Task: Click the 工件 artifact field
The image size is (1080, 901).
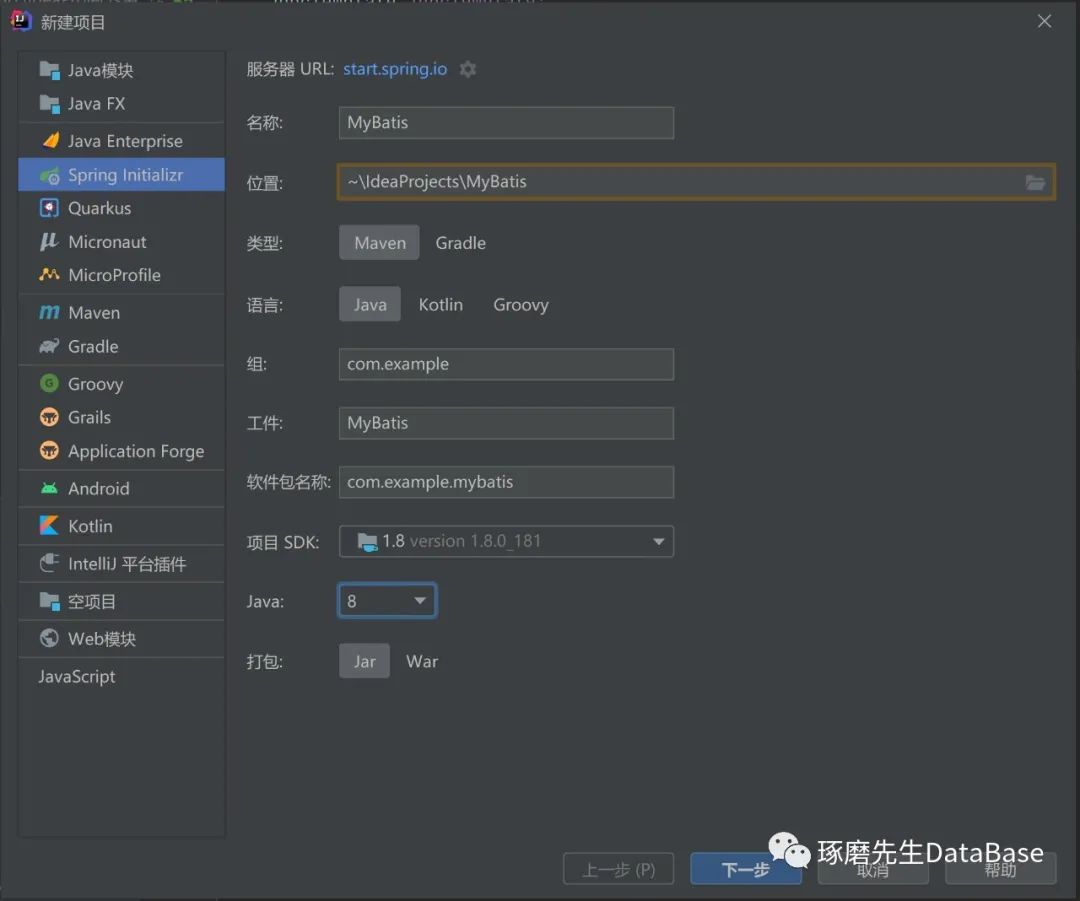Action: 506,423
